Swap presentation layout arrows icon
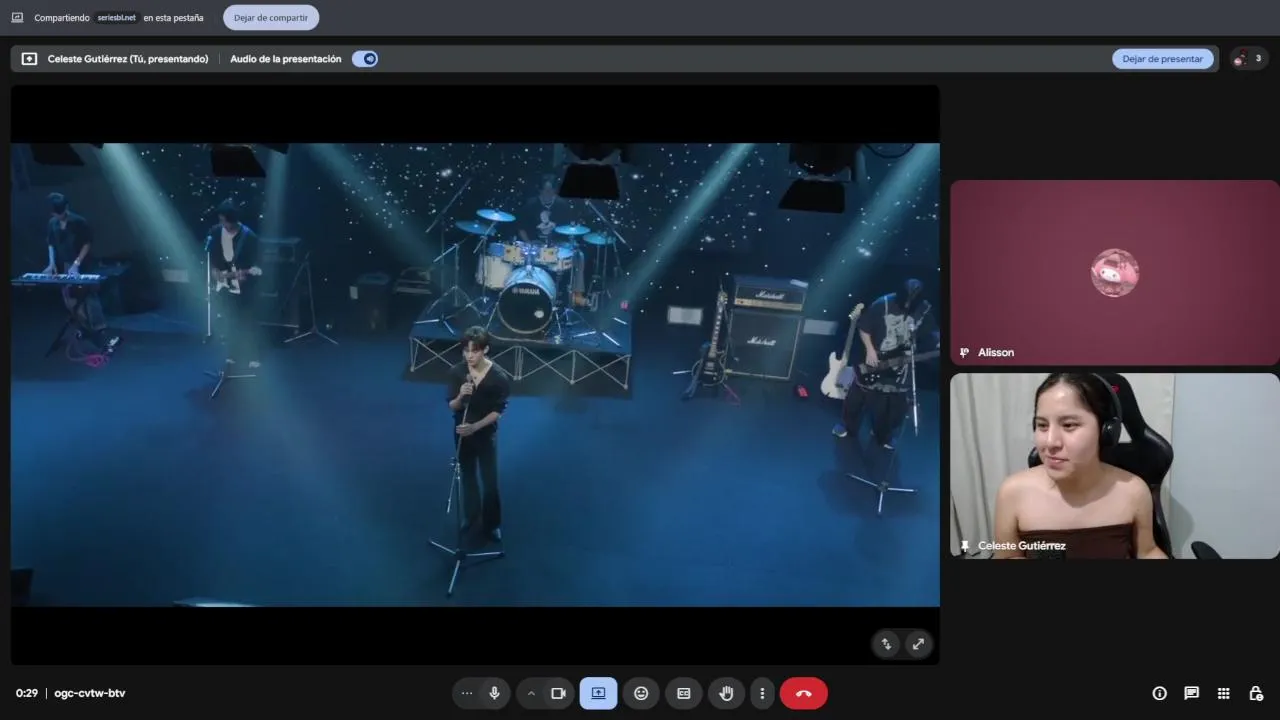This screenshot has width=1280, height=720. [886, 644]
